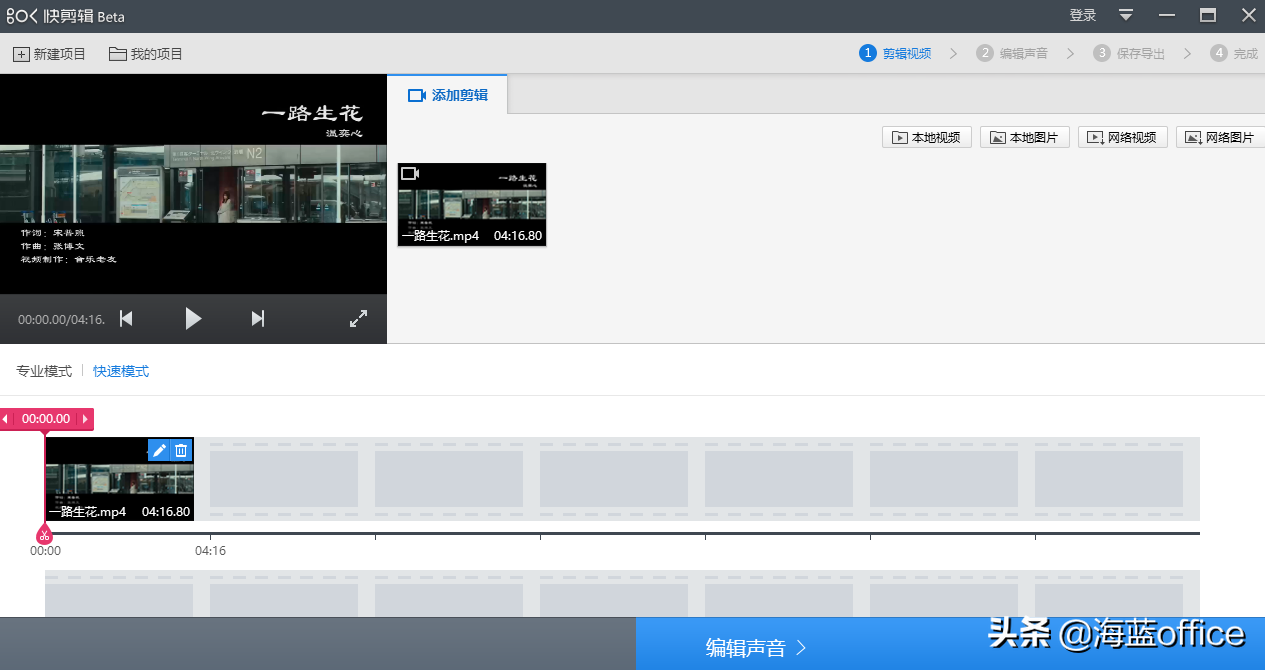Add a 本地图片 local image
This screenshot has width=1265, height=670.
click(1025, 138)
